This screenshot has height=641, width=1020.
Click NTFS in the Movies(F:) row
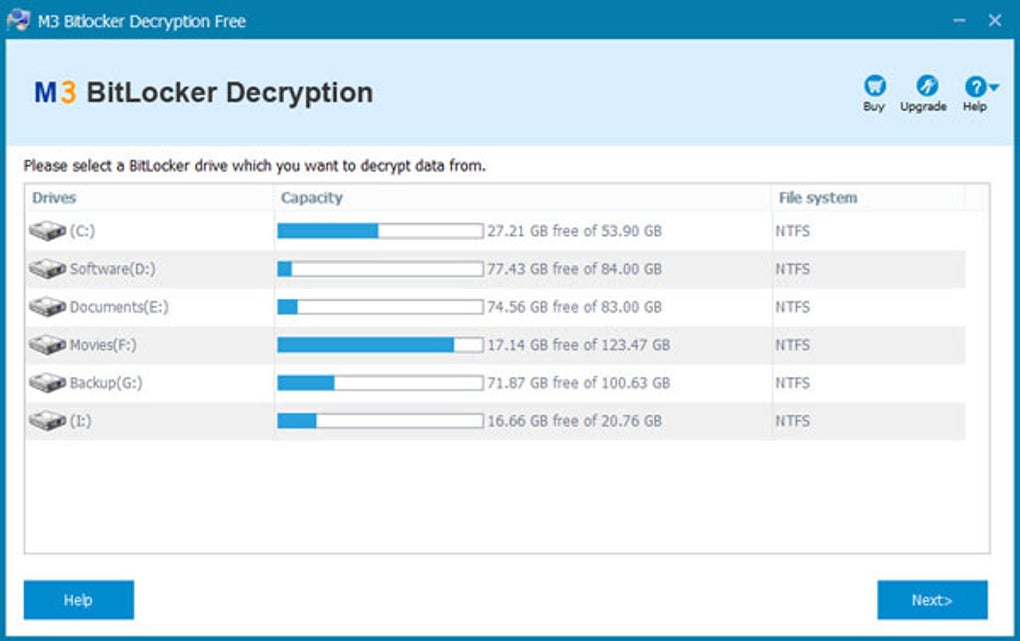792,345
